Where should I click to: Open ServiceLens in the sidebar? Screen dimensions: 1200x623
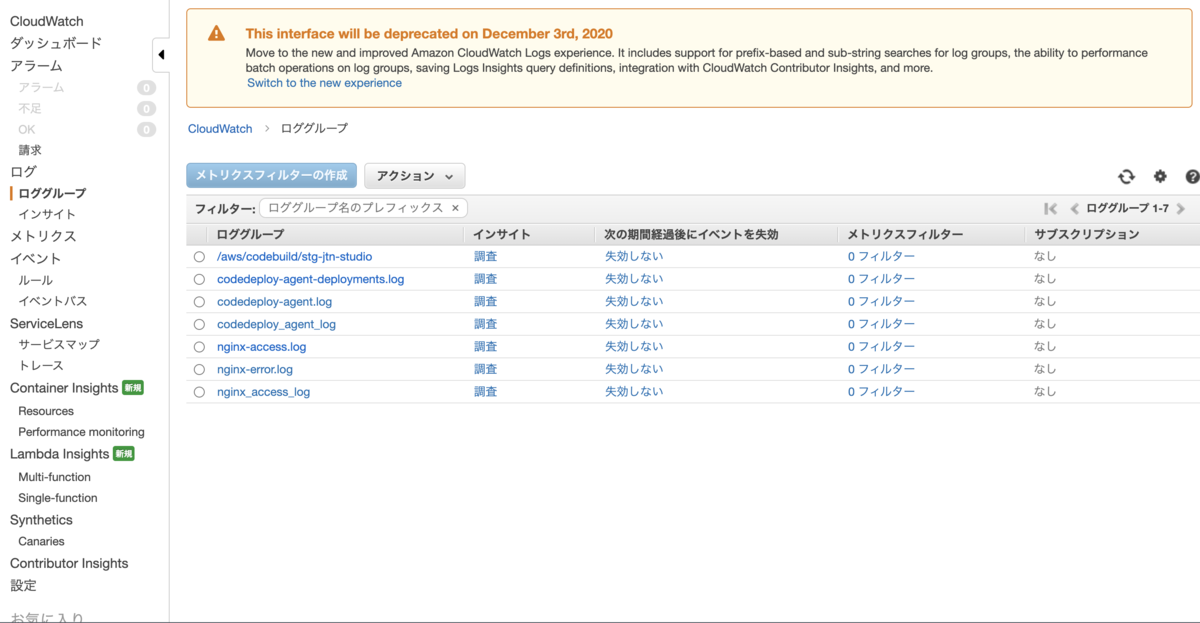(x=46, y=323)
